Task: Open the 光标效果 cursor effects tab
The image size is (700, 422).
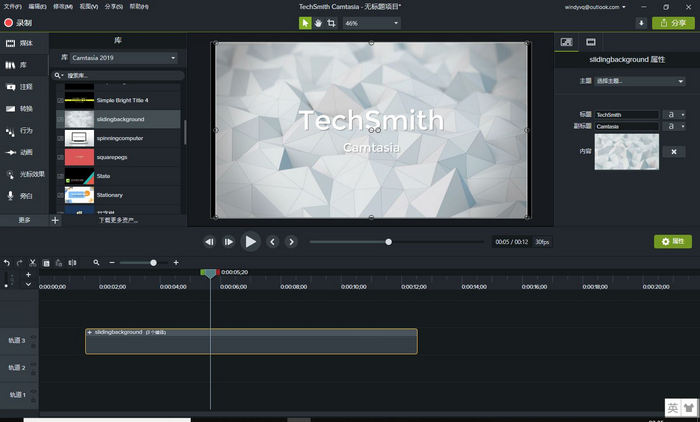Action: (24, 174)
